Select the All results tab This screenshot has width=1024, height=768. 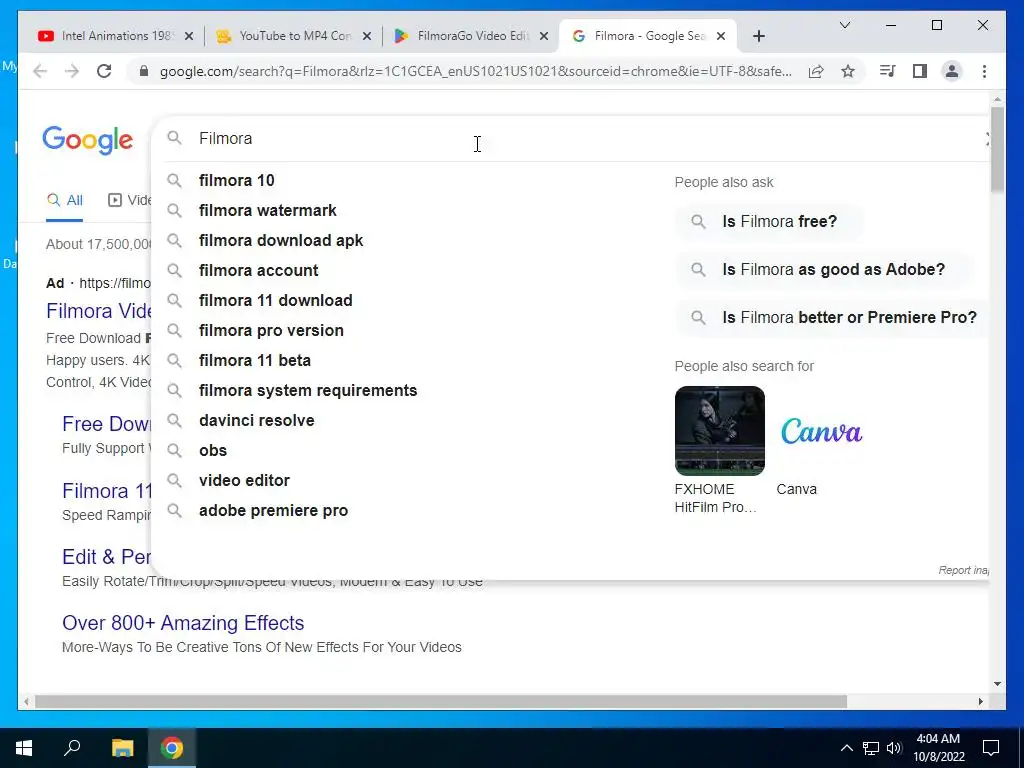pyautogui.click(x=65, y=200)
